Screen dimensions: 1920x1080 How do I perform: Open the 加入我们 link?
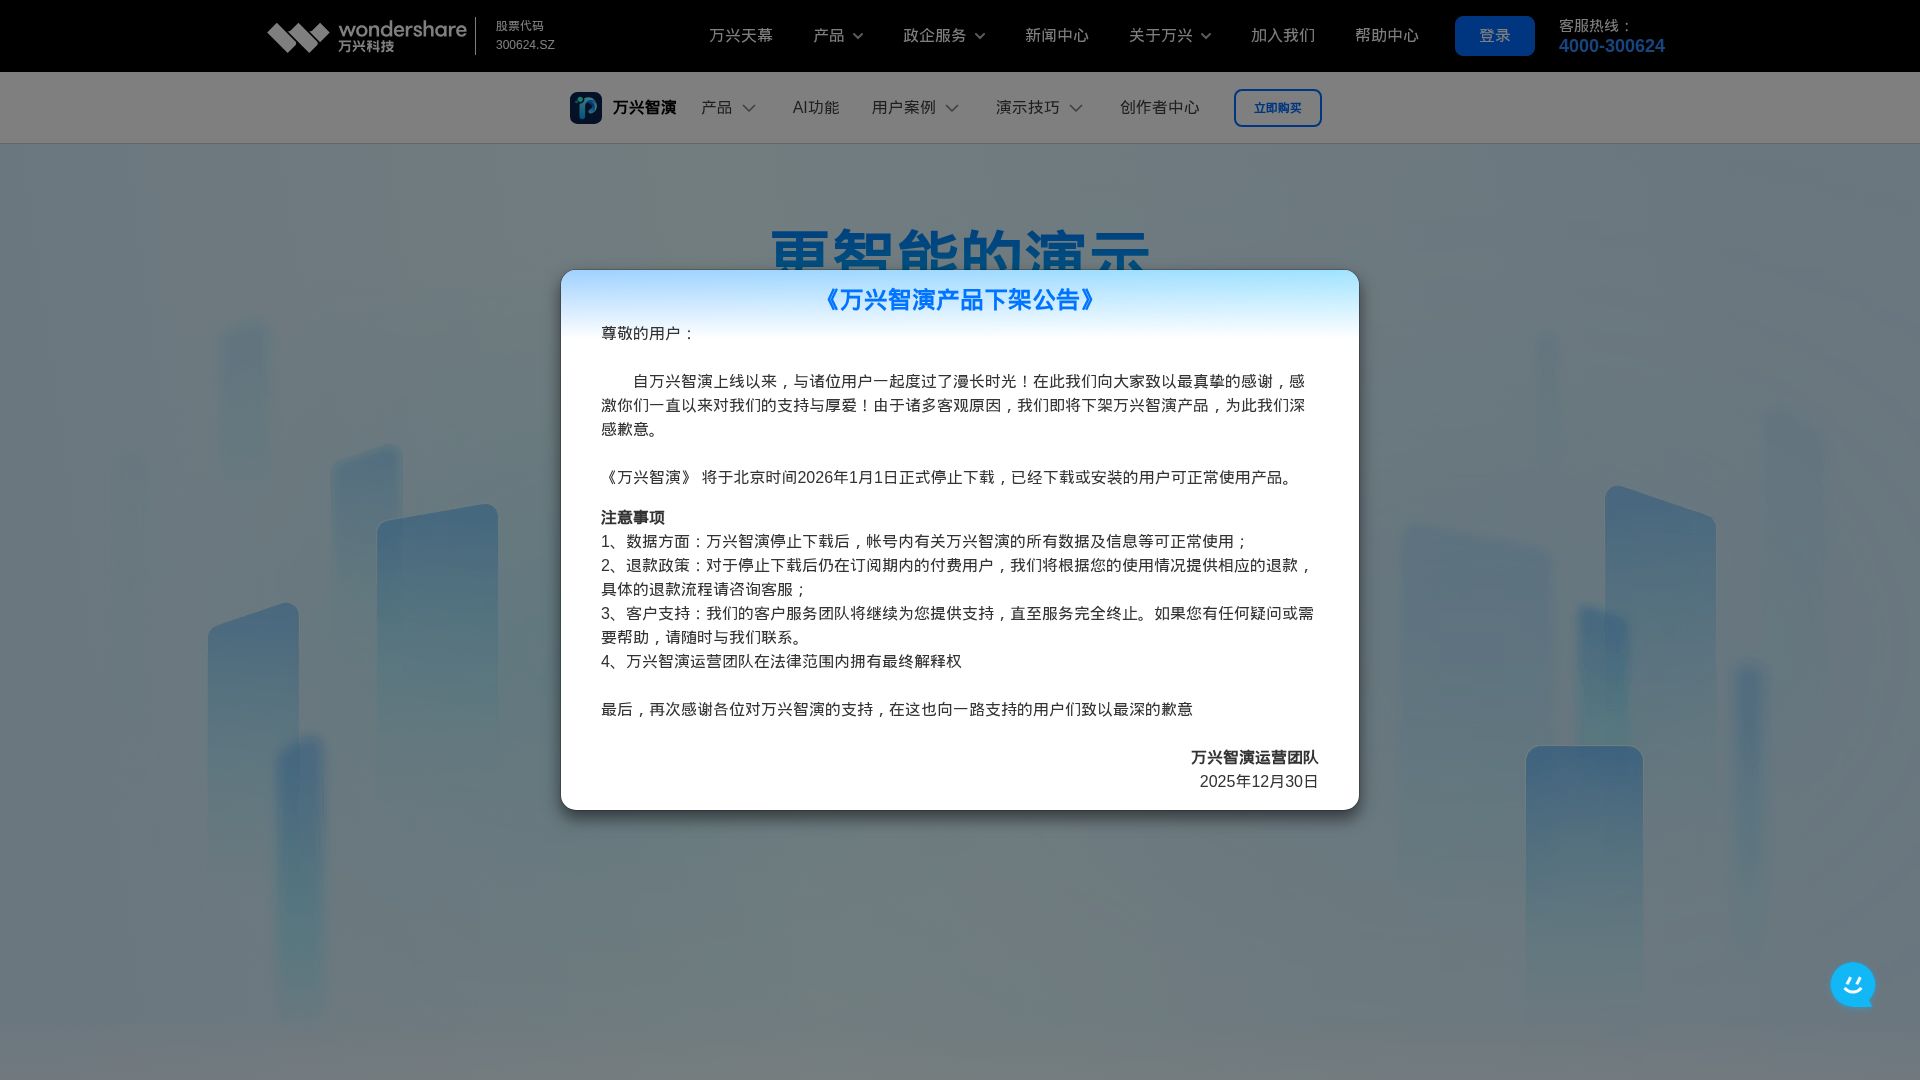pos(1282,36)
